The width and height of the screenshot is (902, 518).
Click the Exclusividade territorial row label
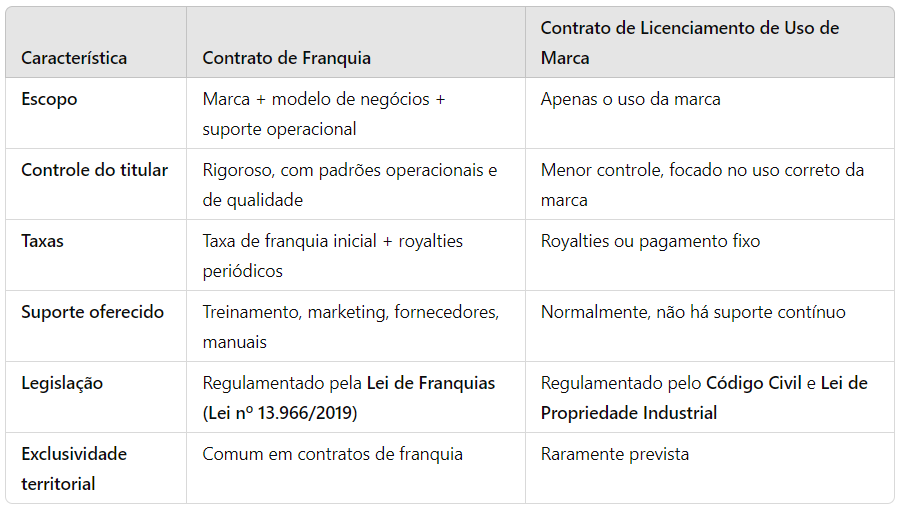point(74,469)
